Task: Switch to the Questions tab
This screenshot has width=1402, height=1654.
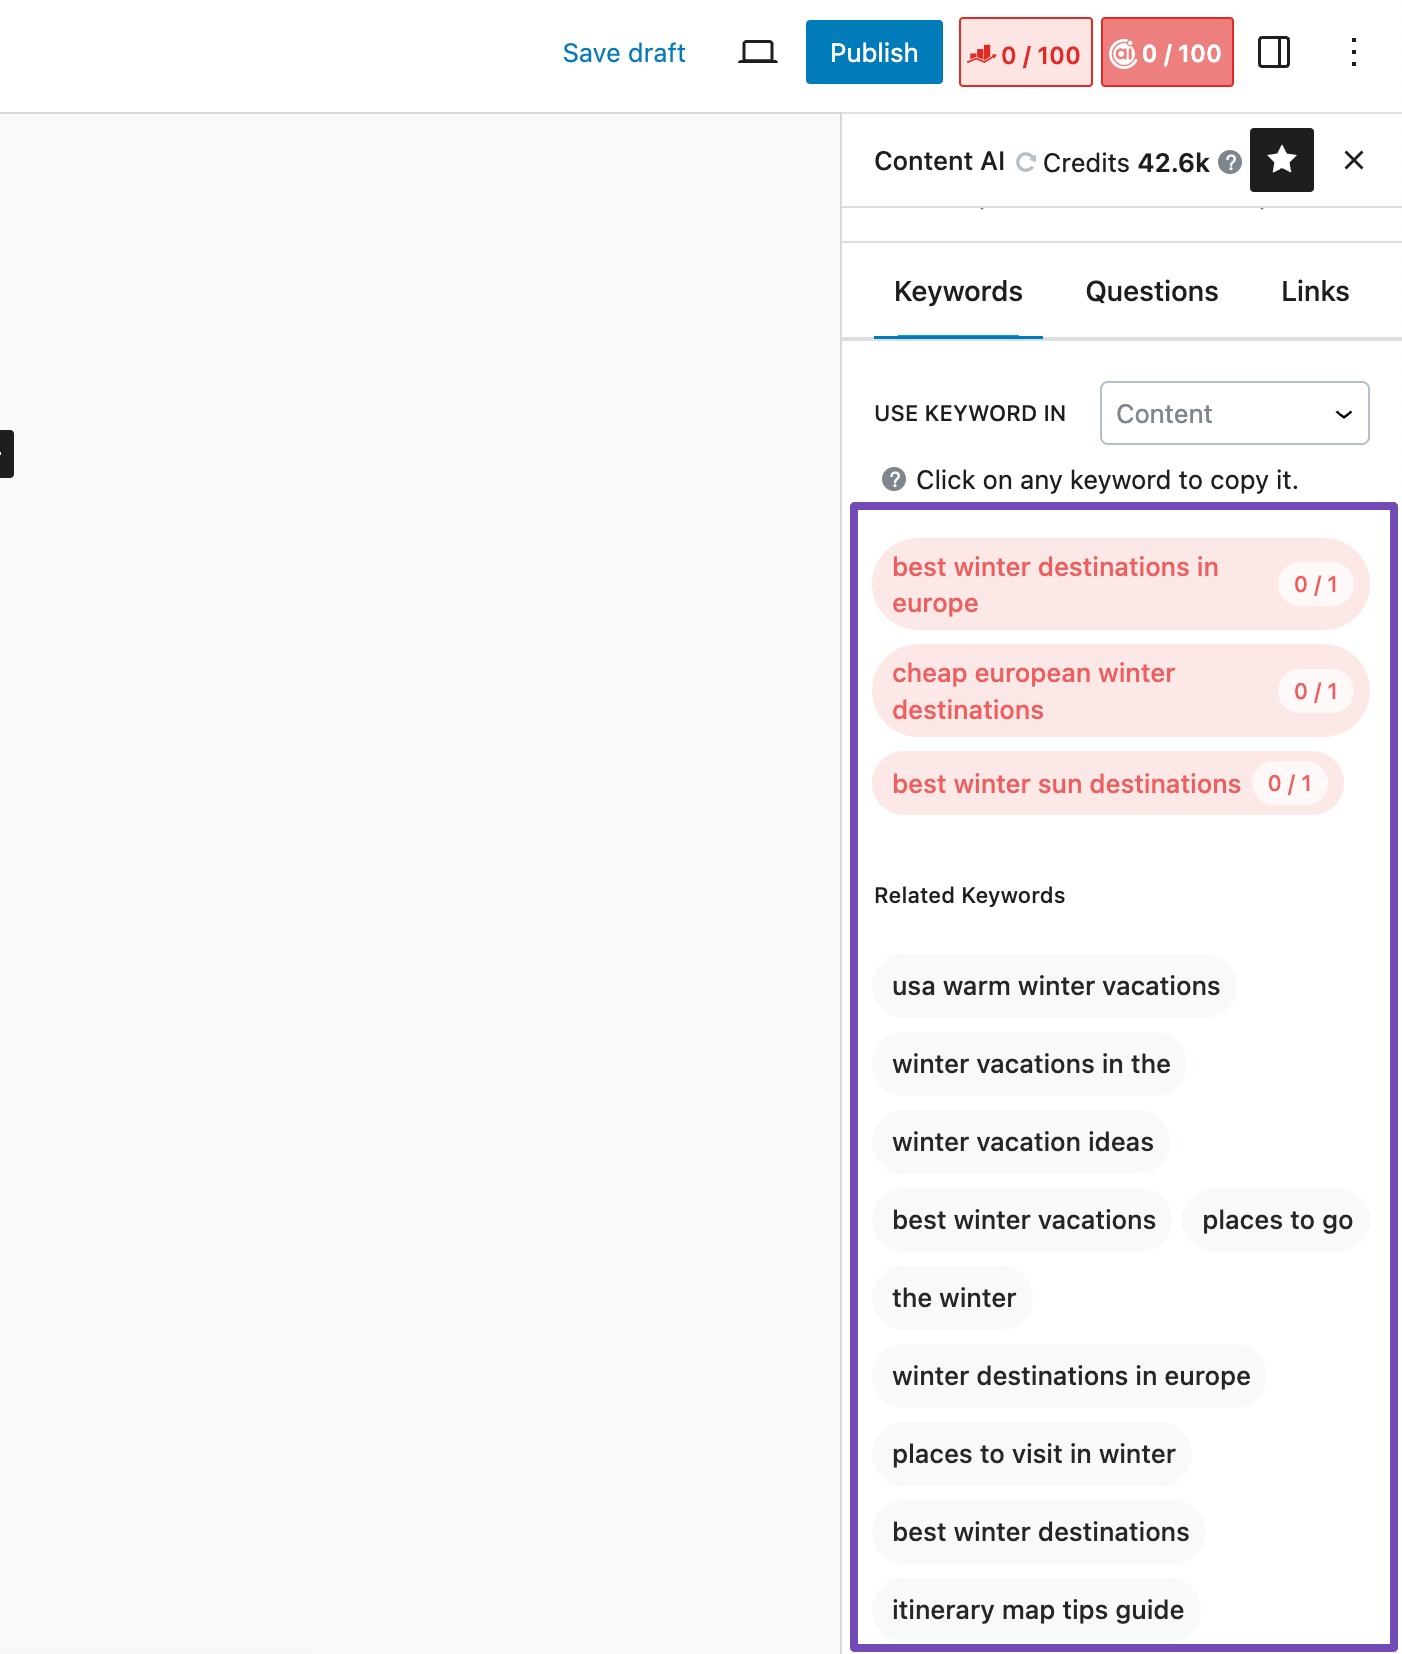Action: click(1151, 291)
